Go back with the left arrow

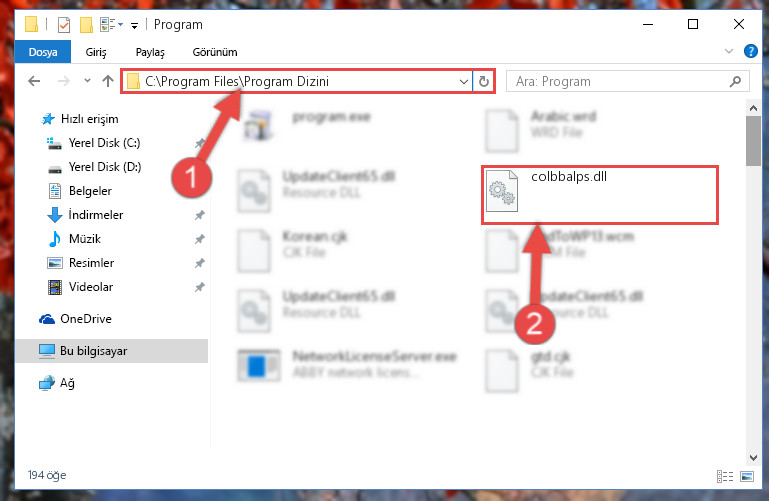tap(34, 81)
